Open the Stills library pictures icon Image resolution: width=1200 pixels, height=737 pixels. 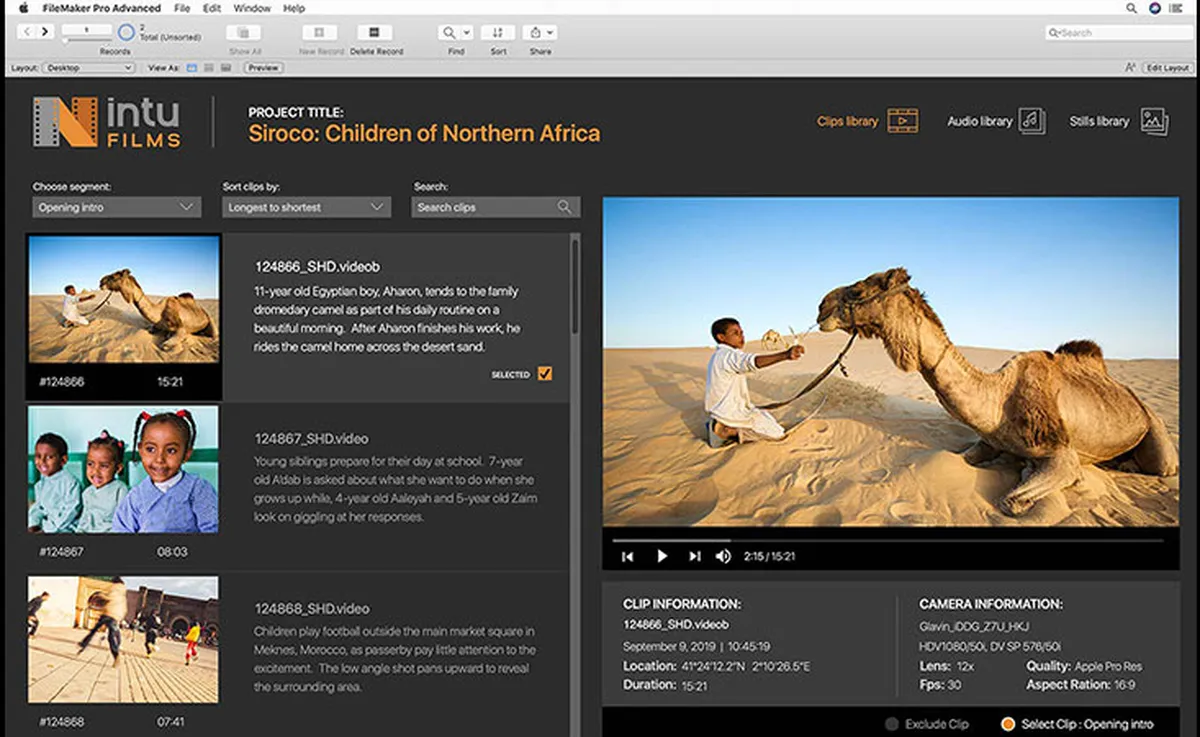tap(1154, 121)
